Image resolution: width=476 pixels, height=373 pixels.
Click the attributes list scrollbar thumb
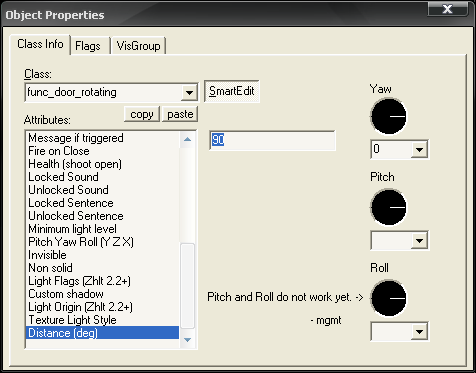coord(187,286)
